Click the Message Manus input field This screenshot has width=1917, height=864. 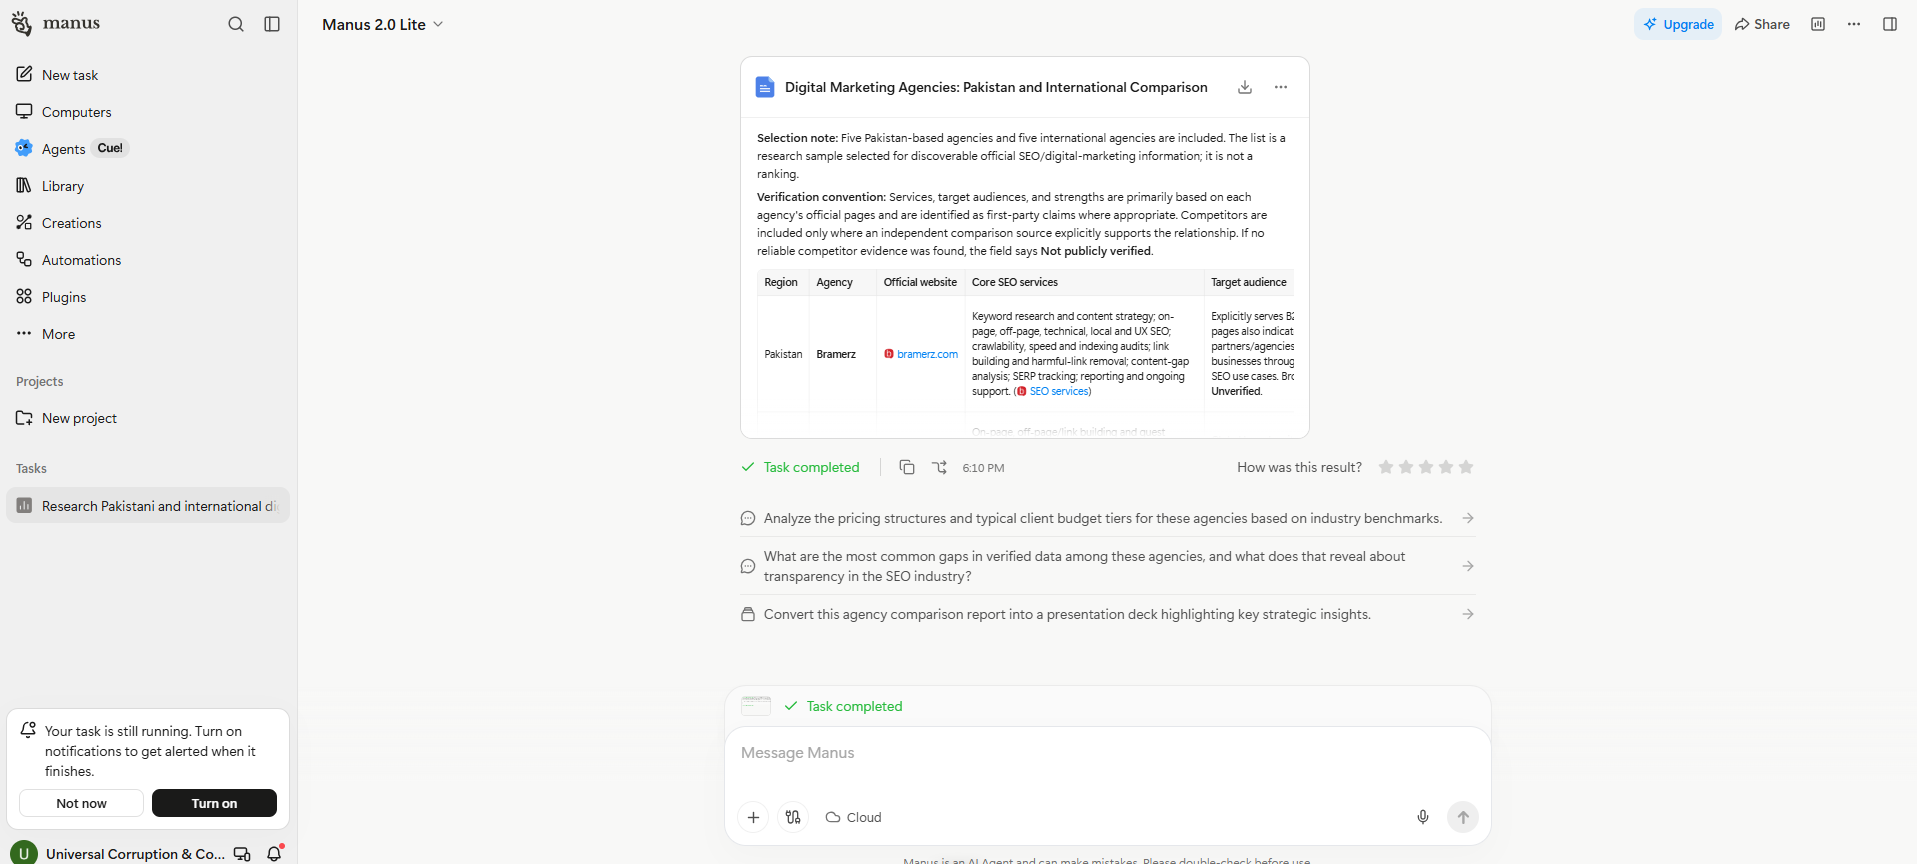point(1108,753)
